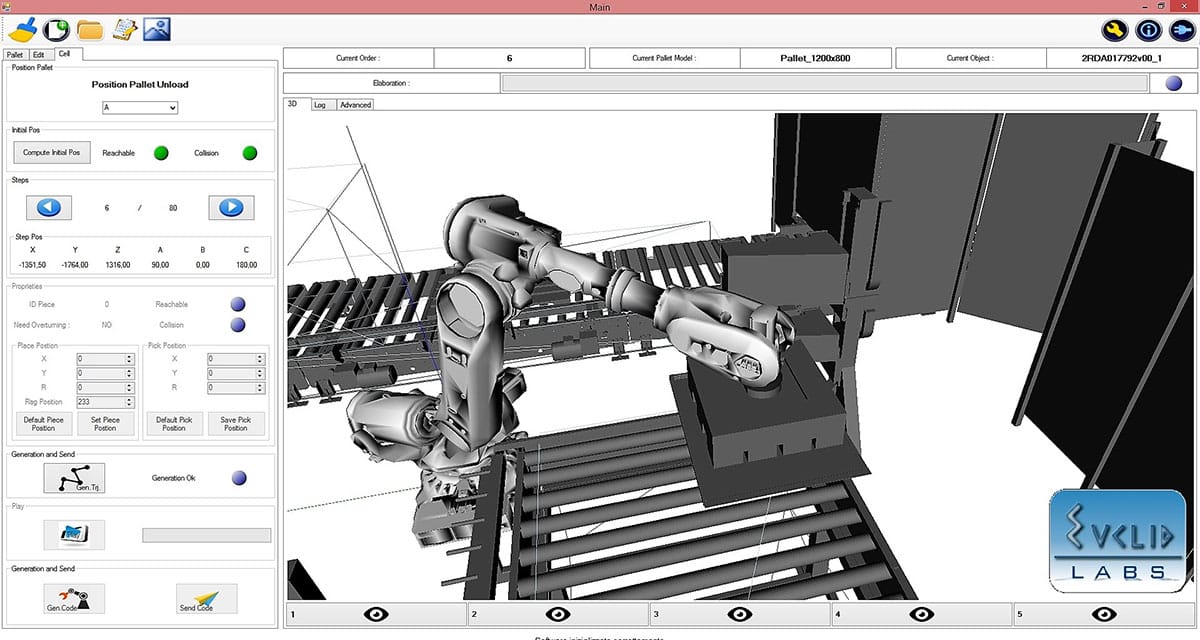Click the Place Position Y spinner arrows
Image resolution: width=1200 pixels, height=640 pixels.
pyautogui.click(x=130, y=373)
